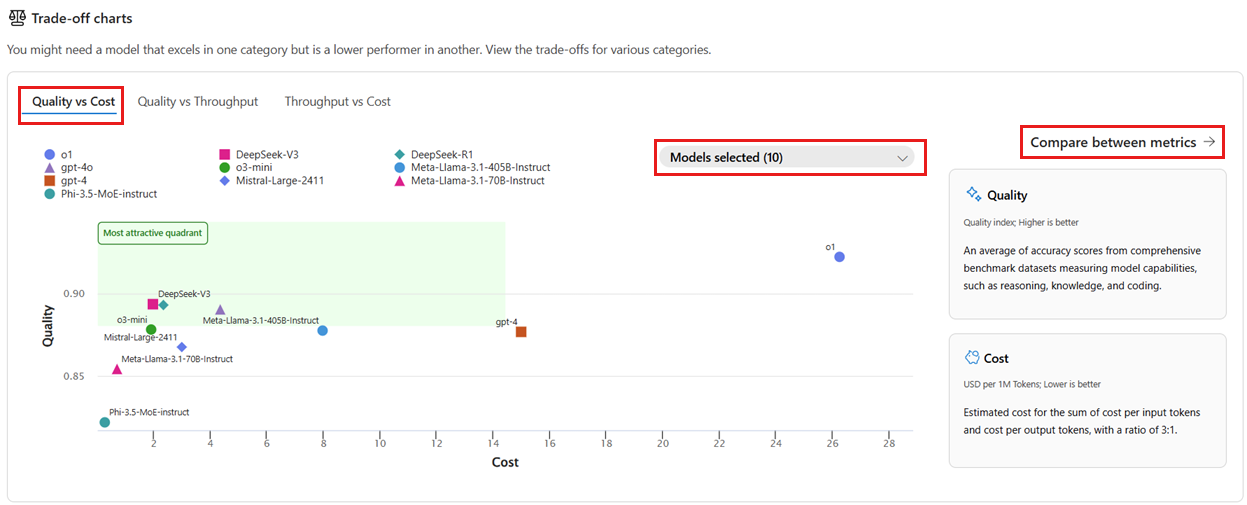Toggle Mistral-Large-2411 legend entry
The image size is (1247, 505).
pyautogui.click(x=279, y=181)
